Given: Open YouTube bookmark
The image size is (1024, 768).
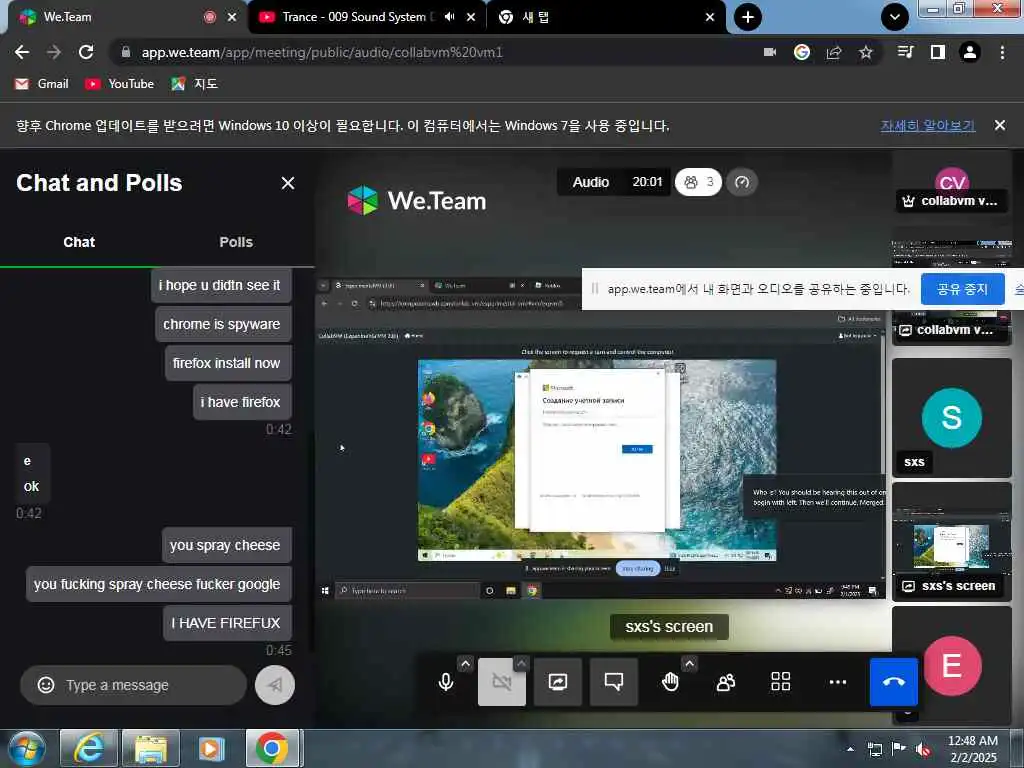Looking at the screenshot, I should pyautogui.click(x=120, y=84).
